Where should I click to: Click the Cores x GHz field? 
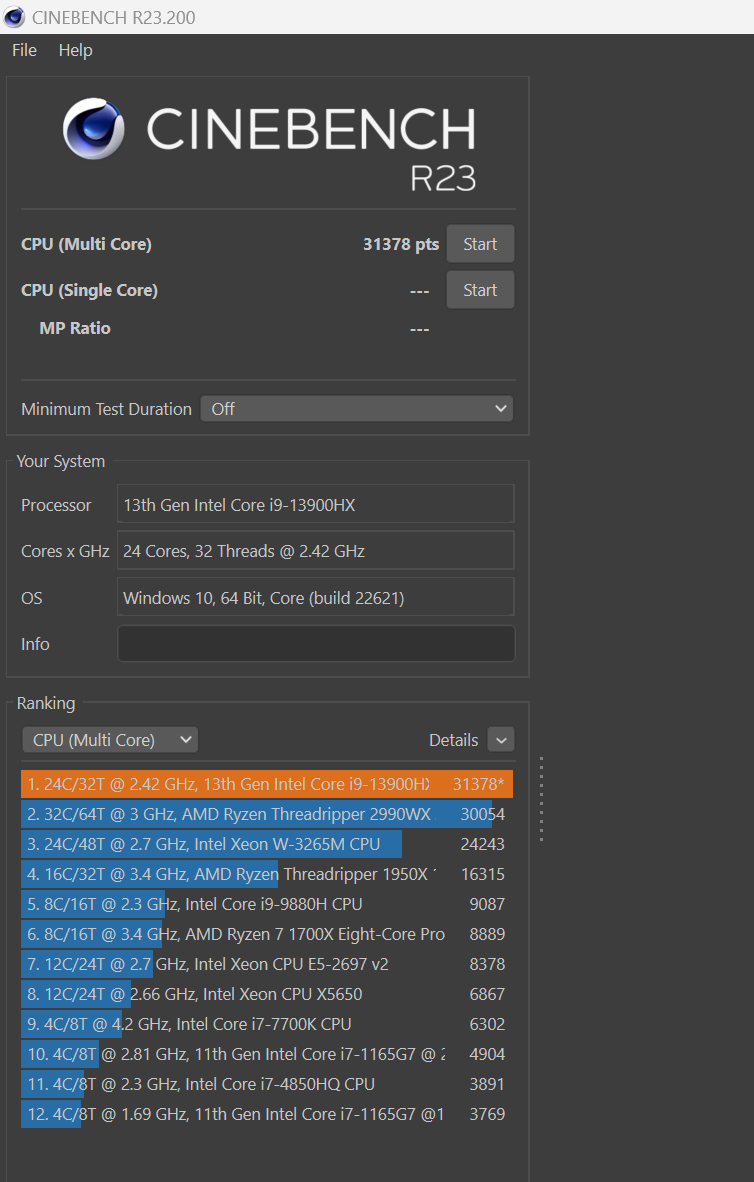(x=316, y=551)
